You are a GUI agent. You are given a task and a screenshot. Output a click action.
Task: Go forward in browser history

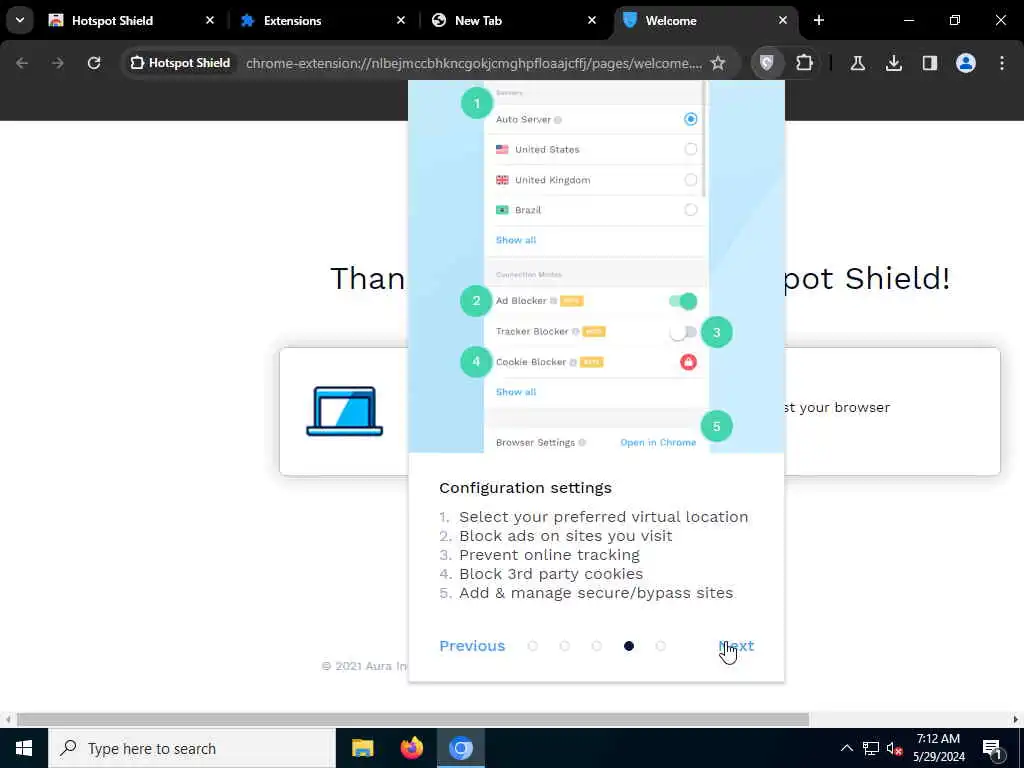(58, 63)
